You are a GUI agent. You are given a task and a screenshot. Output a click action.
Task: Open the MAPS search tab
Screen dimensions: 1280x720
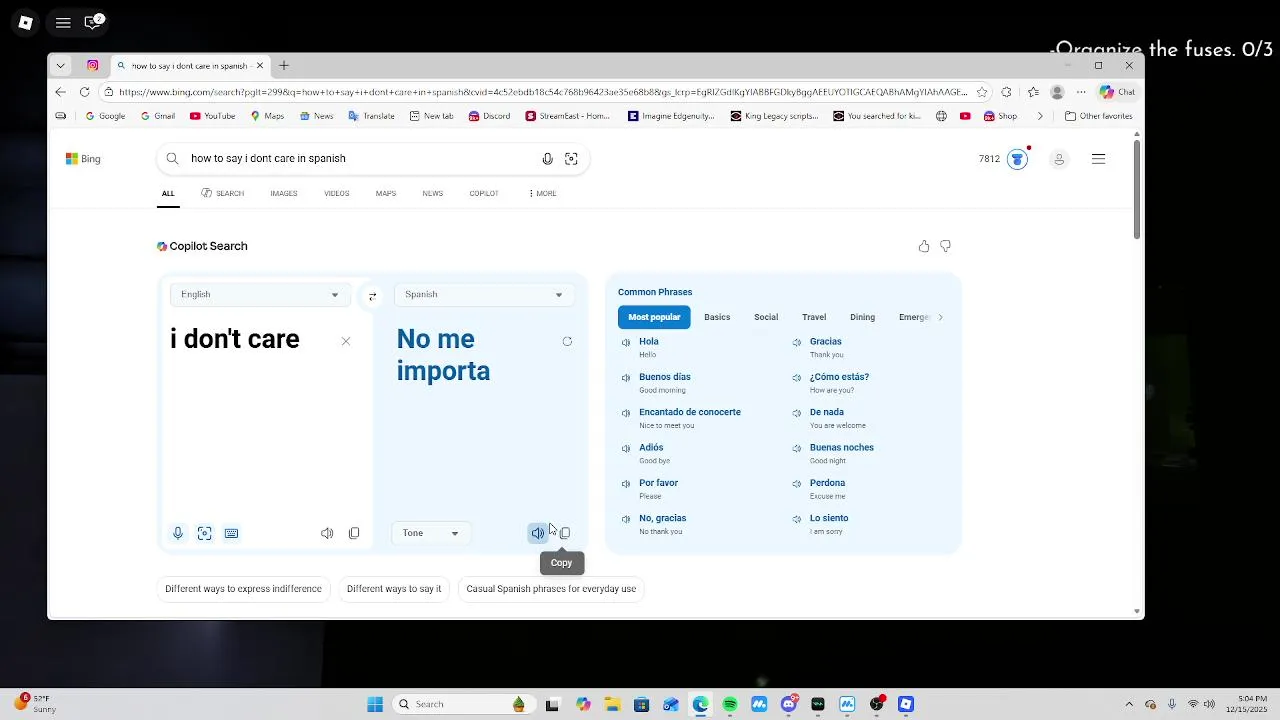coord(386,193)
